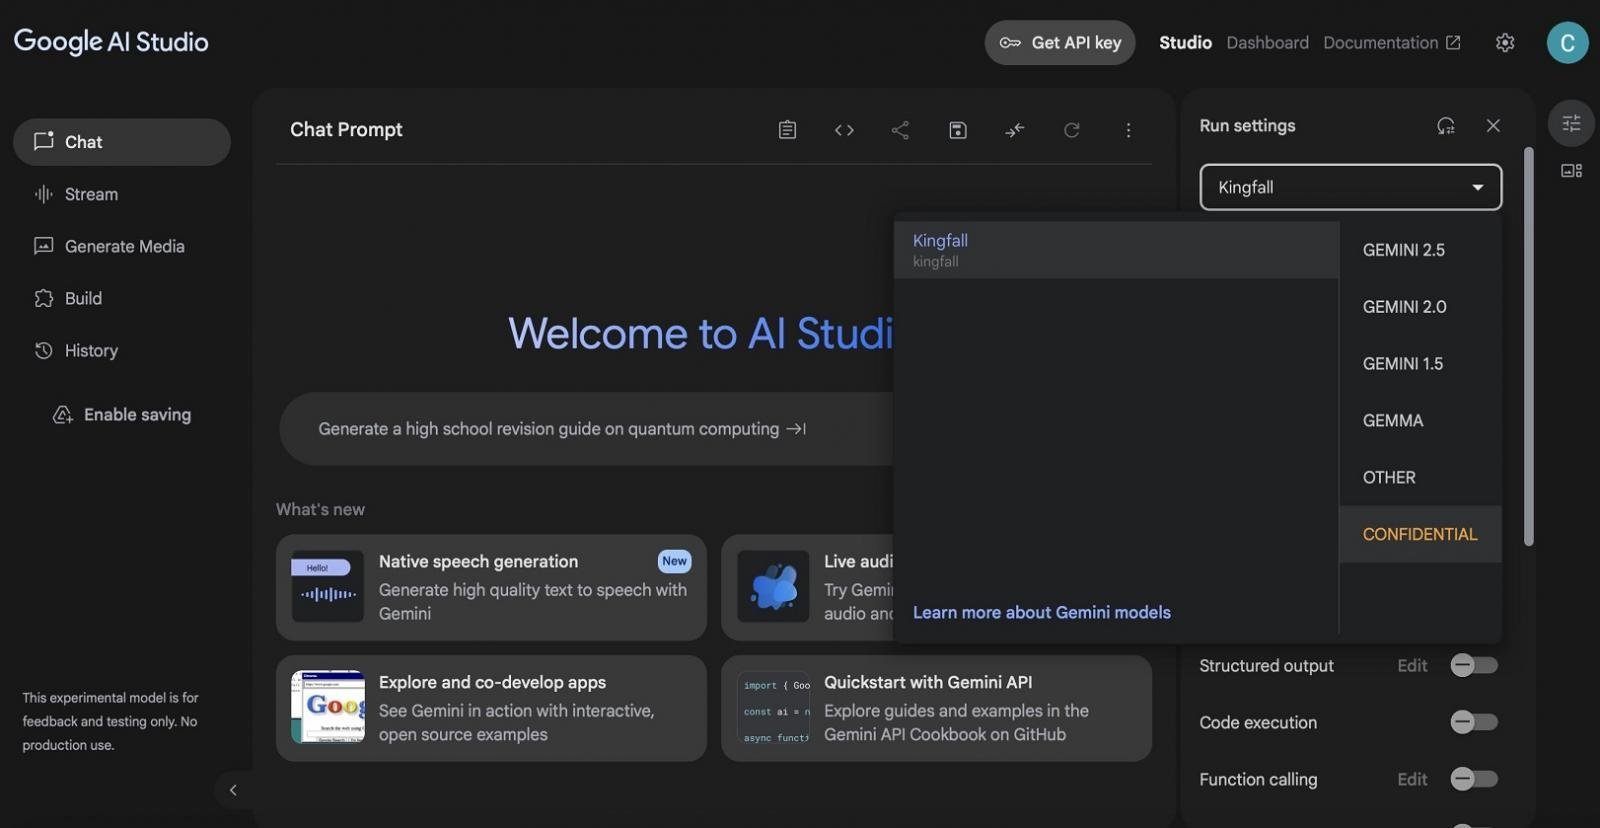Turn on the Function calling switch
Viewport: 1600px width, 828px height.
point(1473,779)
